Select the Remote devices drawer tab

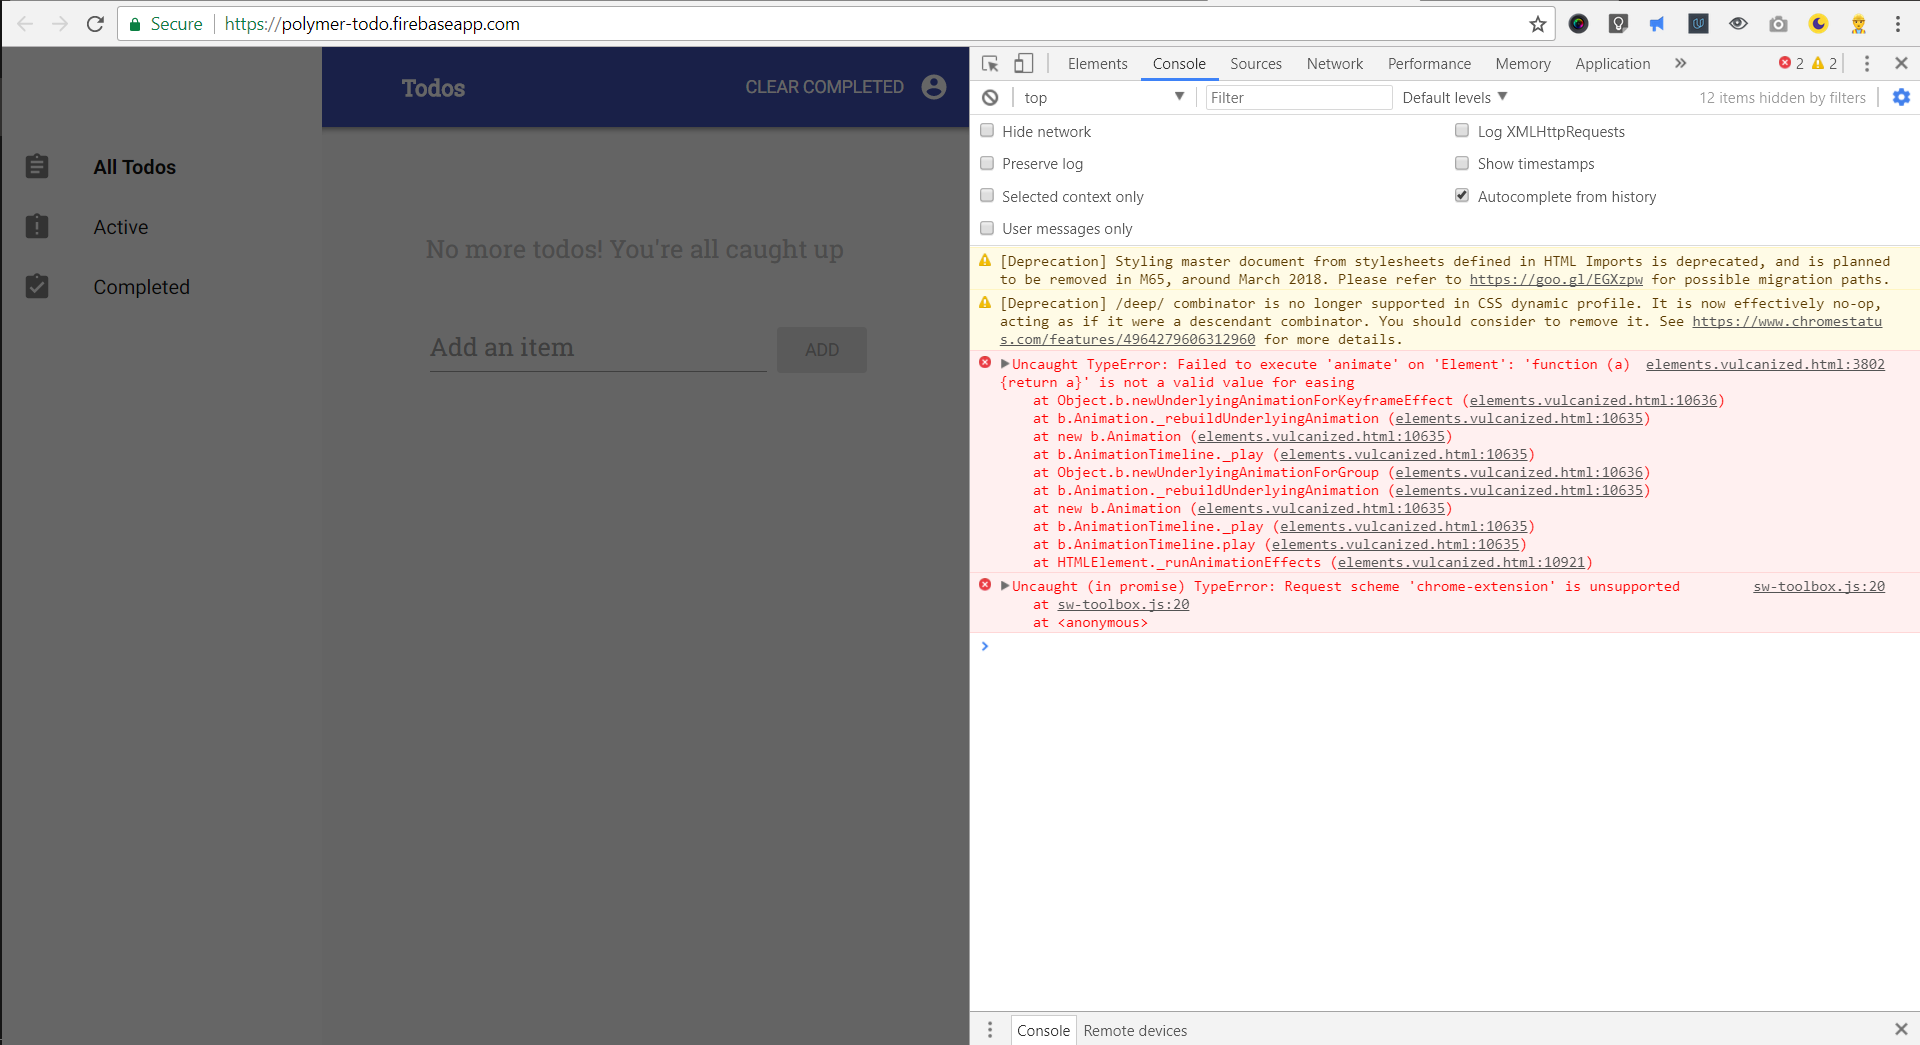(1135, 1030)
